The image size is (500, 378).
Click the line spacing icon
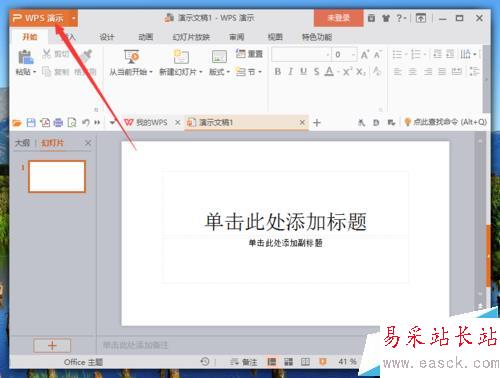click(474, 71)
